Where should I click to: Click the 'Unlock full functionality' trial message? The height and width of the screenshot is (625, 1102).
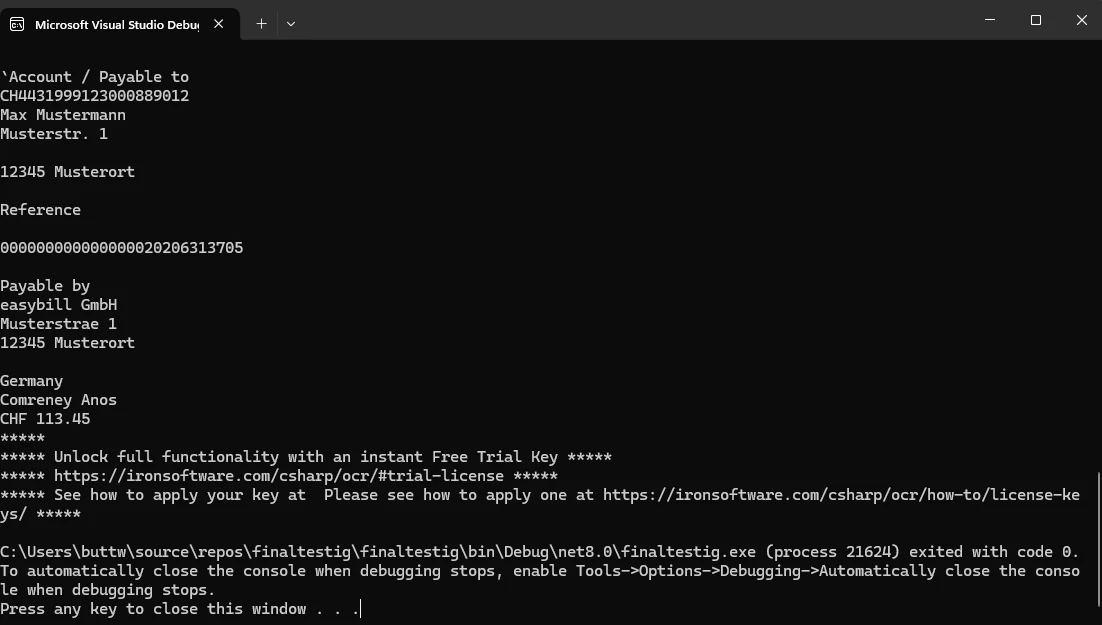(306, 457)
